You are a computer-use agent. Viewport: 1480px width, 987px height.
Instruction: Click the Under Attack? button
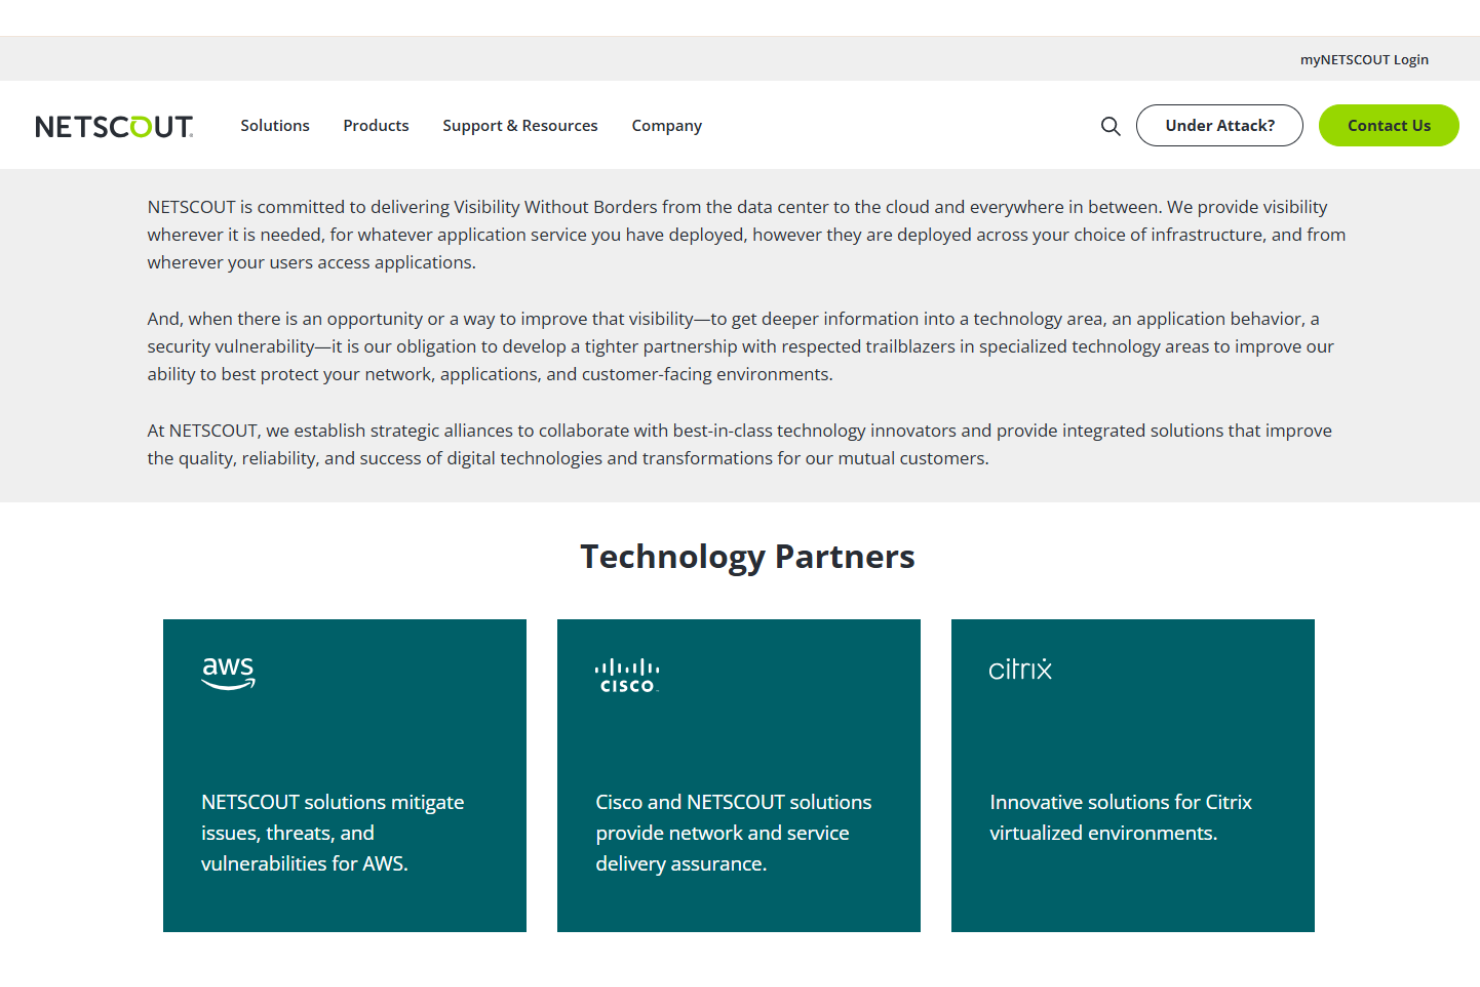(1219, 125)
